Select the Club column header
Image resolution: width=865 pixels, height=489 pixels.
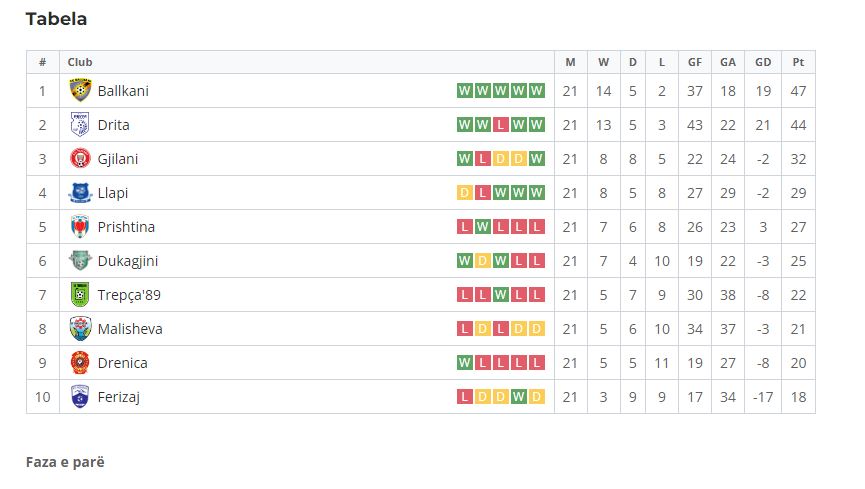tap(79, 62)
